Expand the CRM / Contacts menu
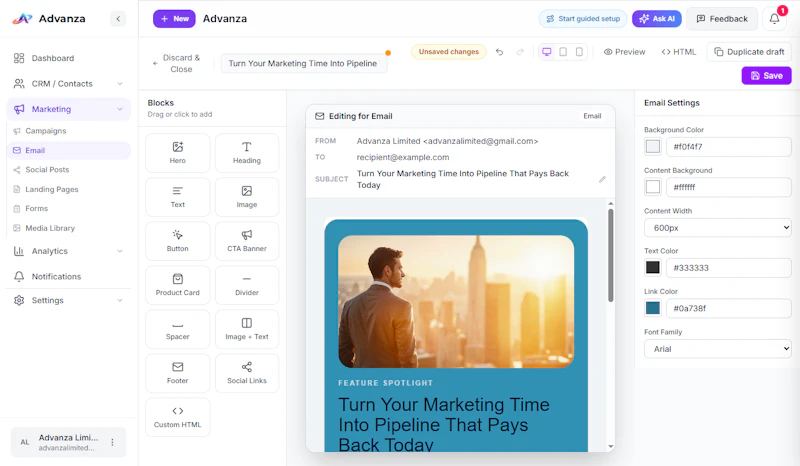This screenshot has width=800, height=466. click(69, 84)
